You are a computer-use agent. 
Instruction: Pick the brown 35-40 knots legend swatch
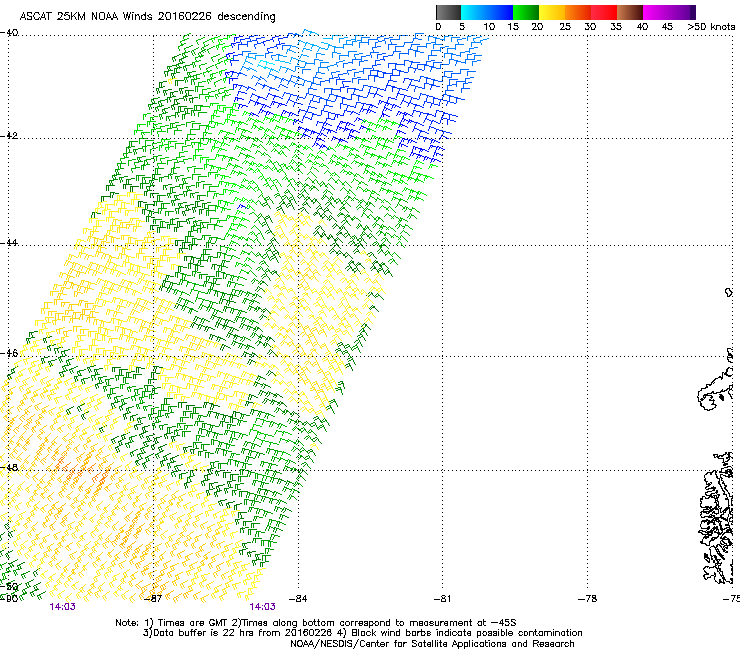point(630,12)
